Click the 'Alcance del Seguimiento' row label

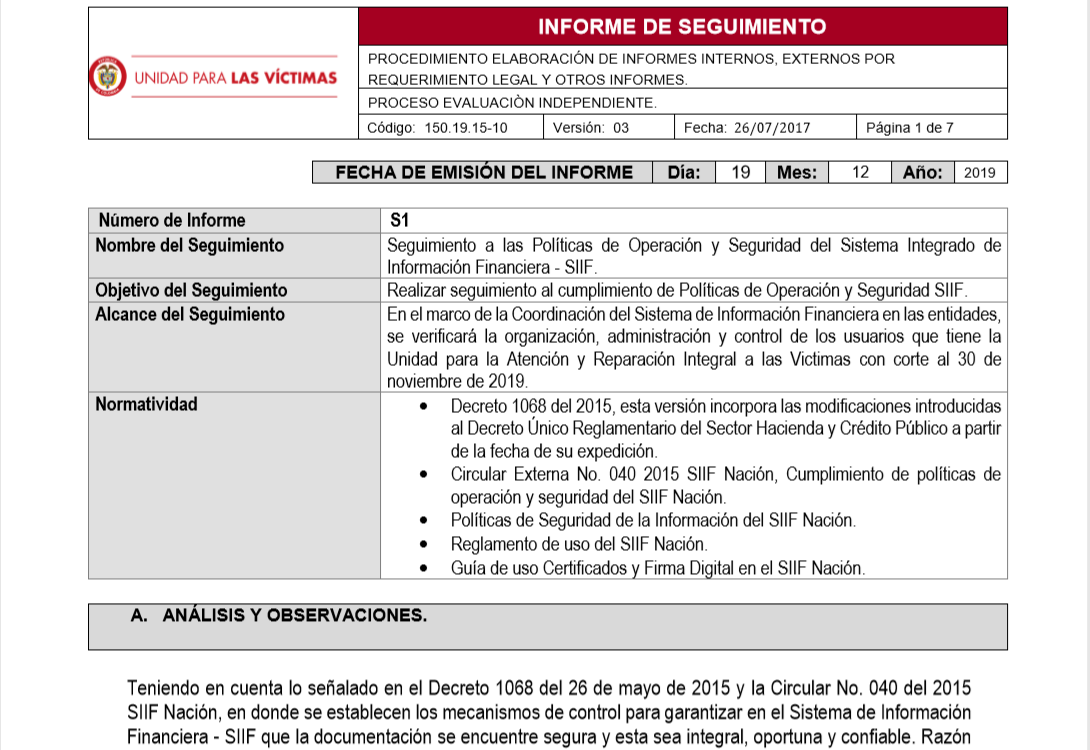tap(190, 314)
